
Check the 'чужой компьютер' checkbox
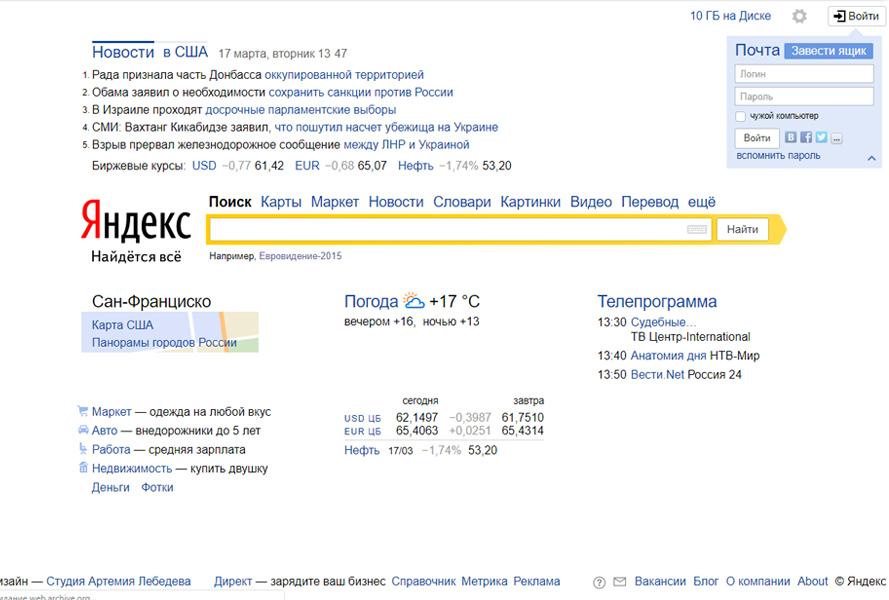(x=741, y=116)
